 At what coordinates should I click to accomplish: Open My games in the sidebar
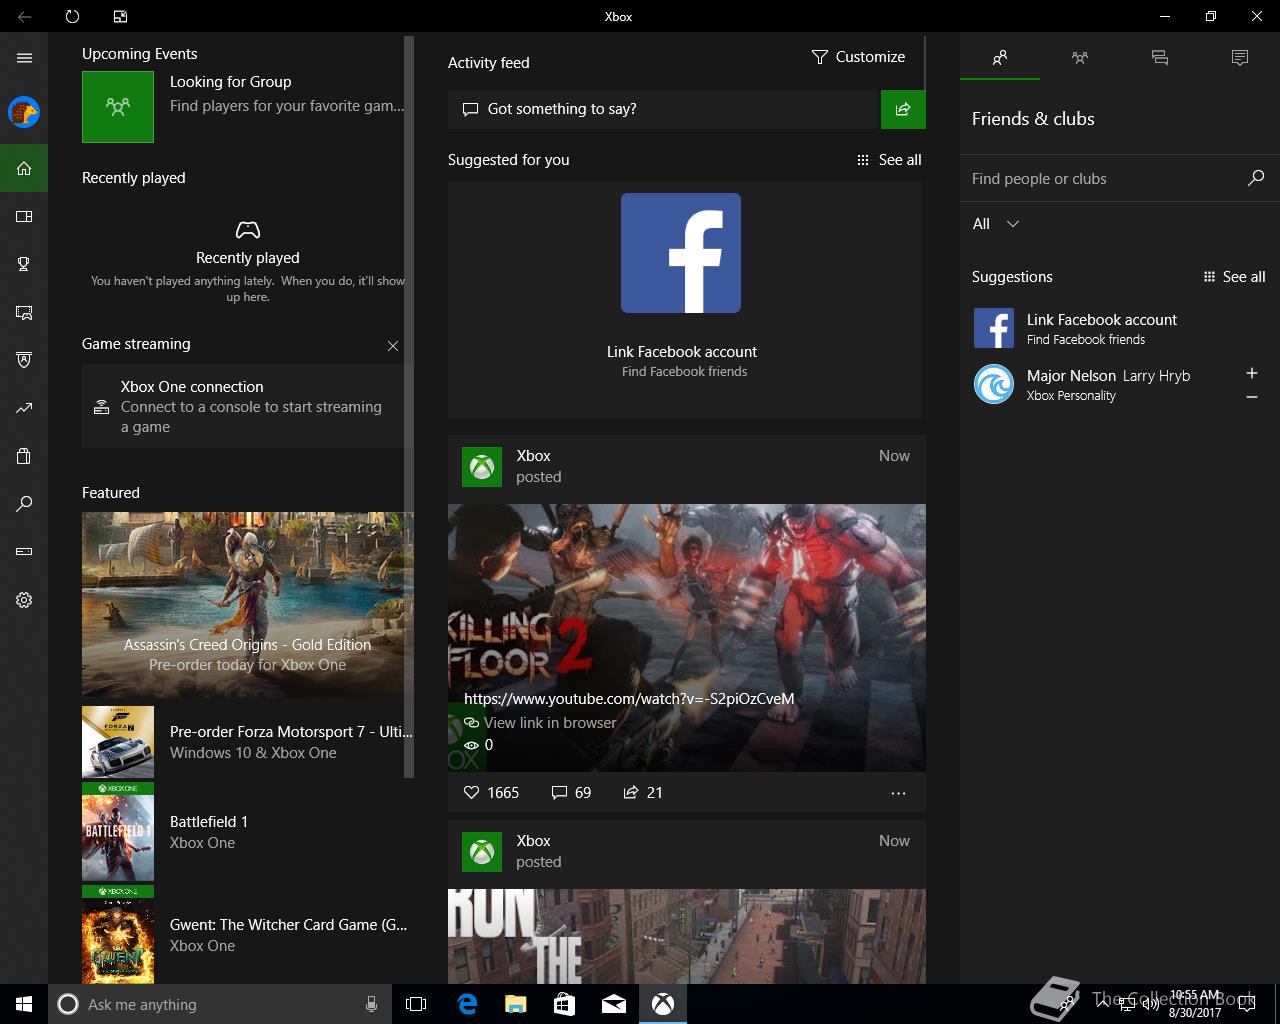pyautogui.click(x=24, y=216)
